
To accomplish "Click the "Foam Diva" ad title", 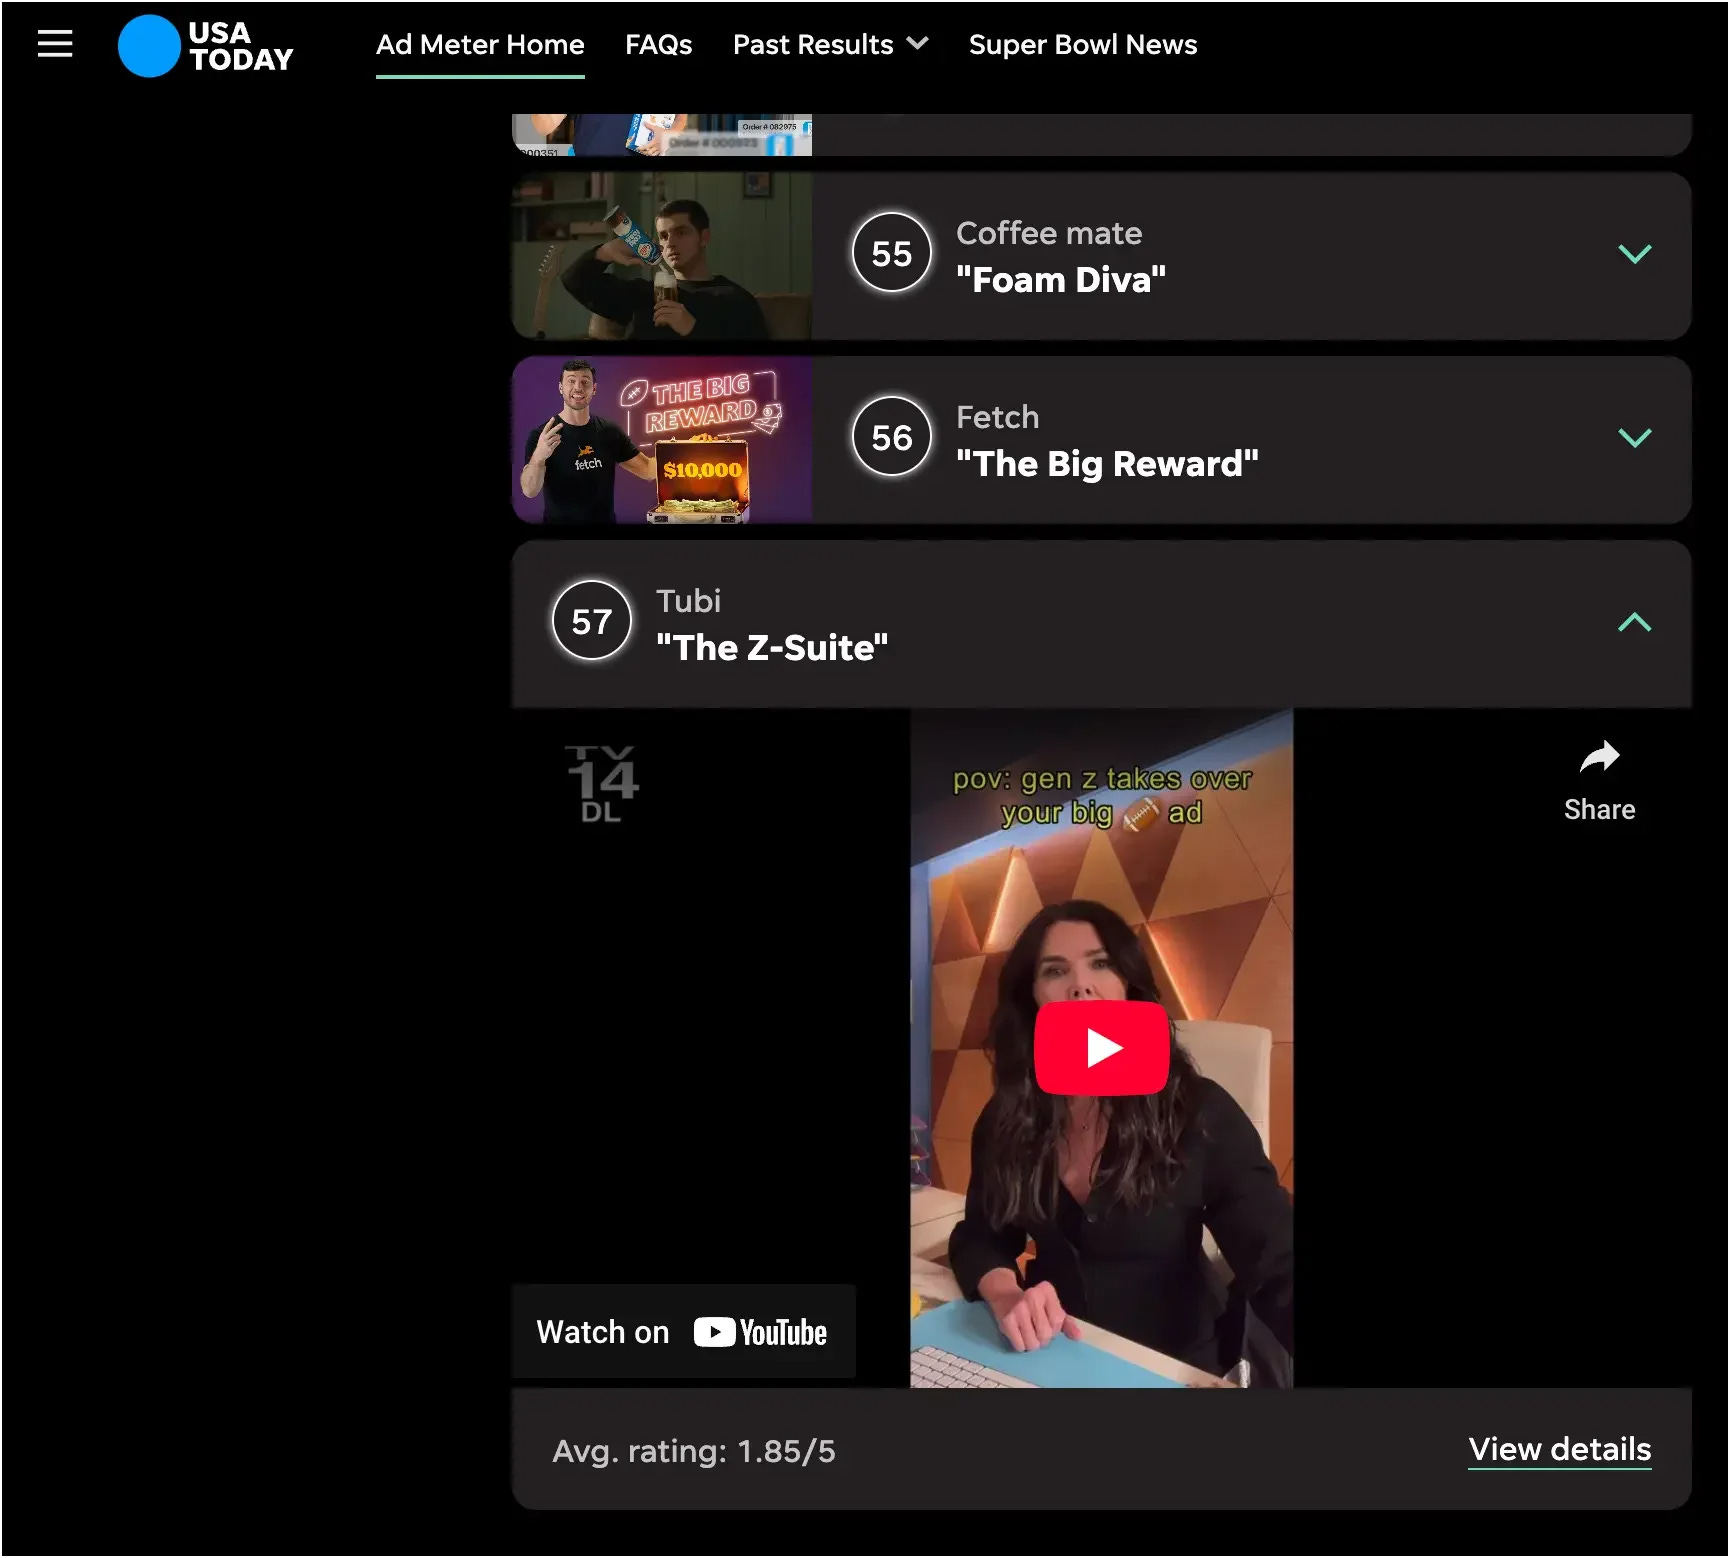I will [1061, 280].
